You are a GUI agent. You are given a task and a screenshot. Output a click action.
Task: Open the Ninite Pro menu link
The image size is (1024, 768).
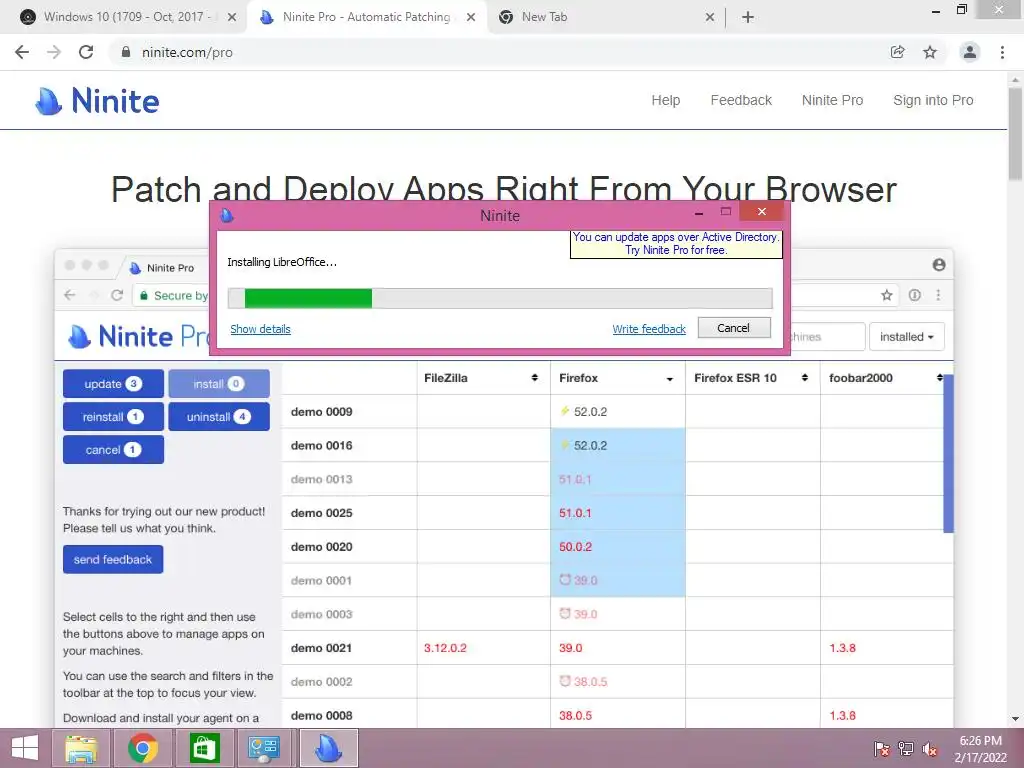[x=833, y=101]
